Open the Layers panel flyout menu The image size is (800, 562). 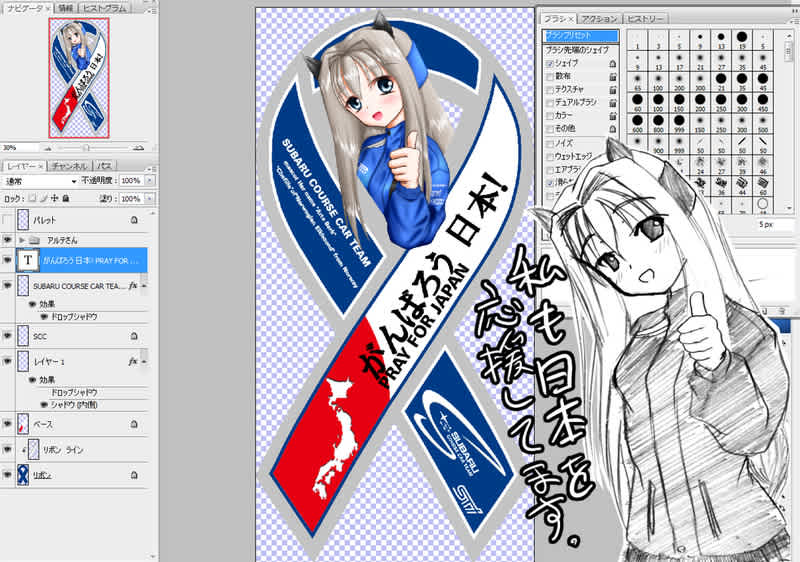click(x=153, y=168)
